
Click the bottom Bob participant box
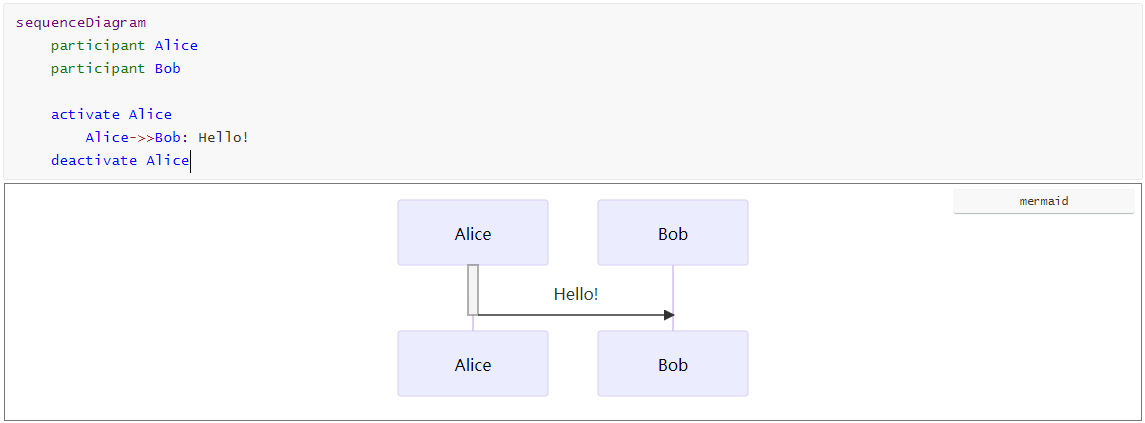pos(673,364)
